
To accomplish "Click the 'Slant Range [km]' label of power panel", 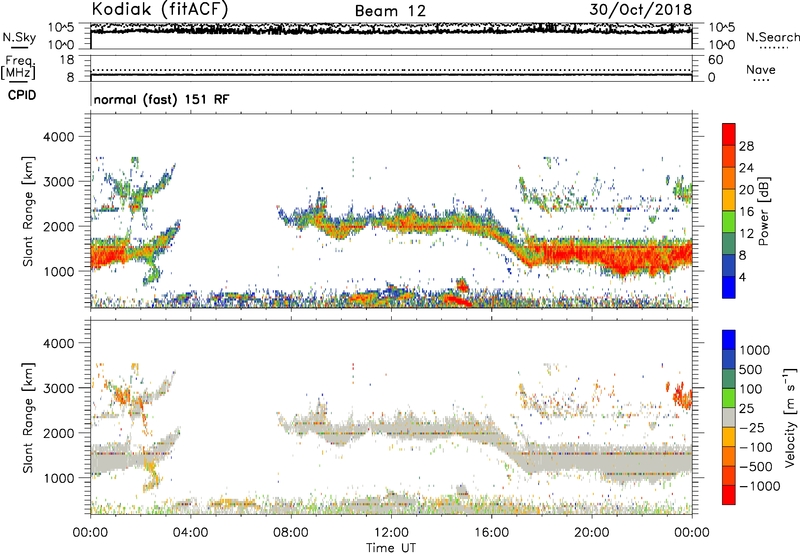I will tap(28, 211).
